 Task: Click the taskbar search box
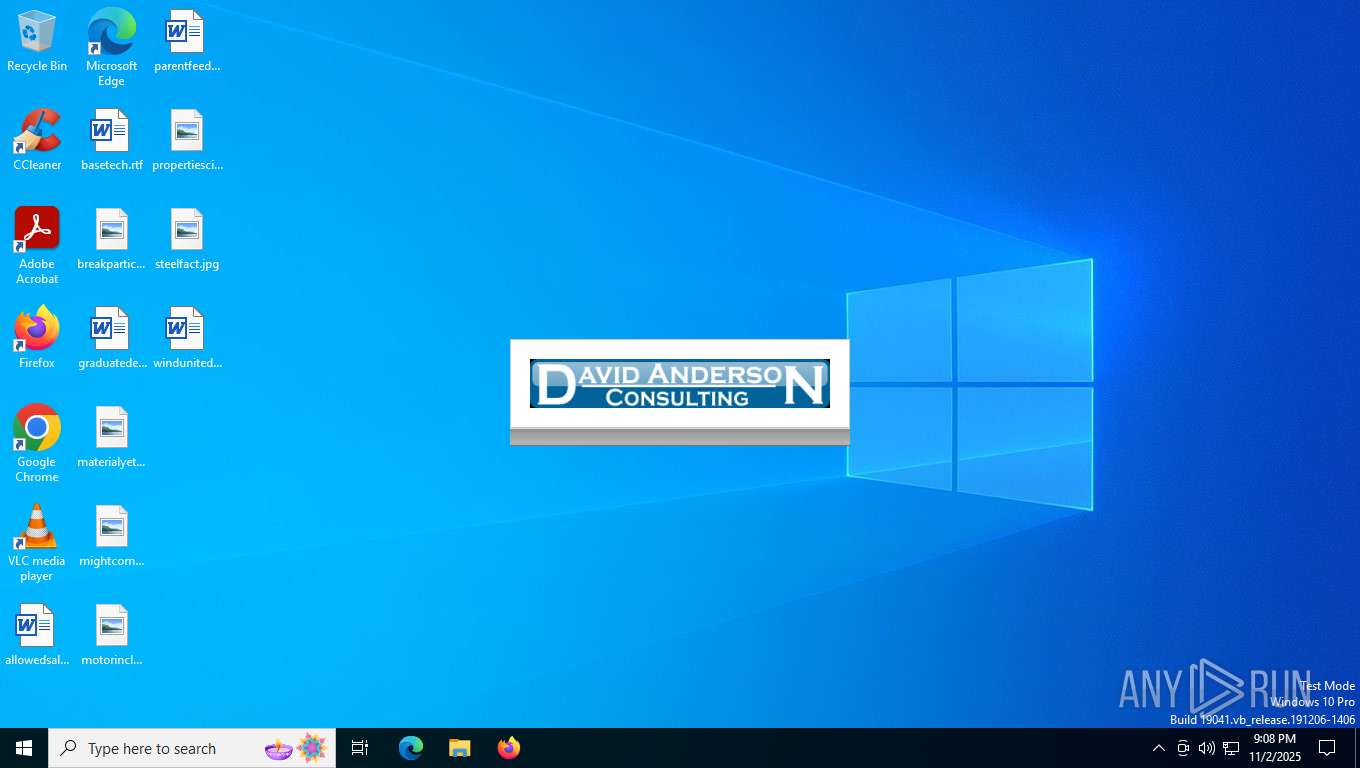[x=192, y=748]
